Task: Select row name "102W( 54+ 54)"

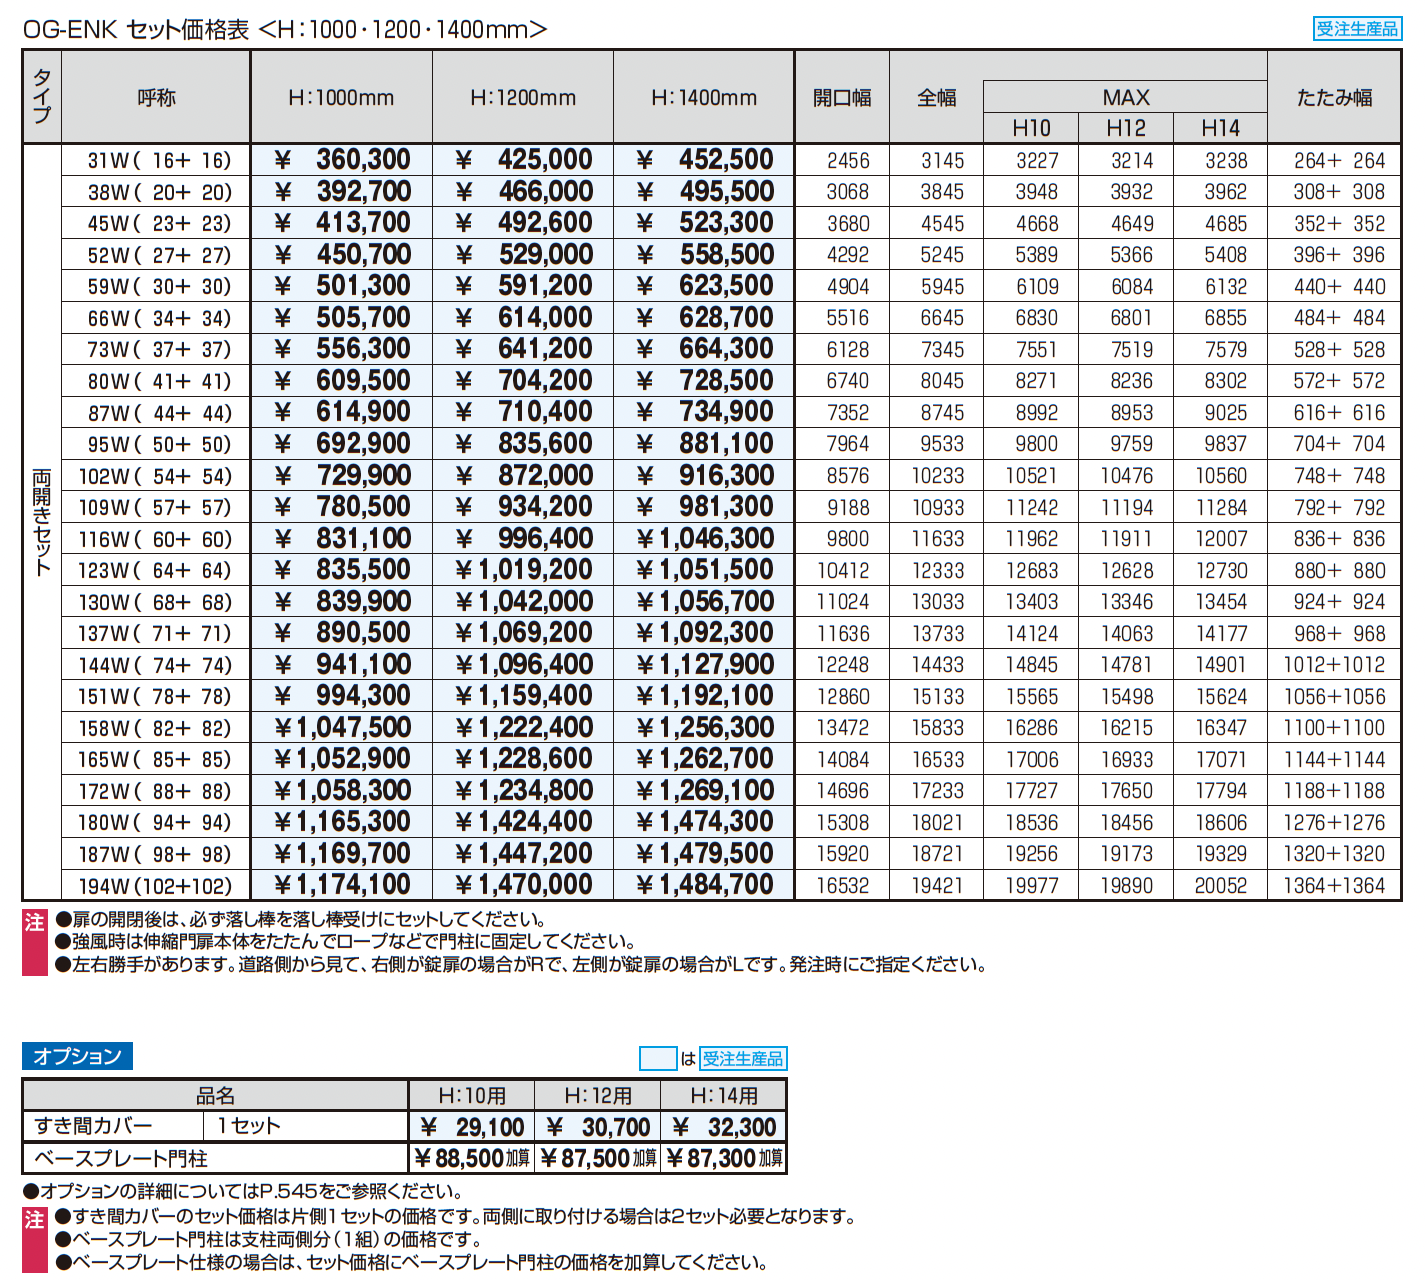Action: point(155,476)
